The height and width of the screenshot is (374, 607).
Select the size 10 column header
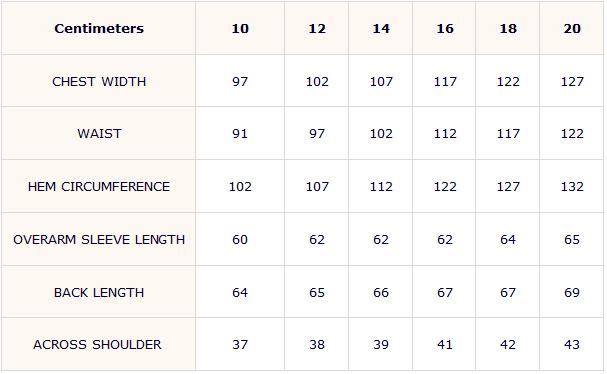[240, 28]
